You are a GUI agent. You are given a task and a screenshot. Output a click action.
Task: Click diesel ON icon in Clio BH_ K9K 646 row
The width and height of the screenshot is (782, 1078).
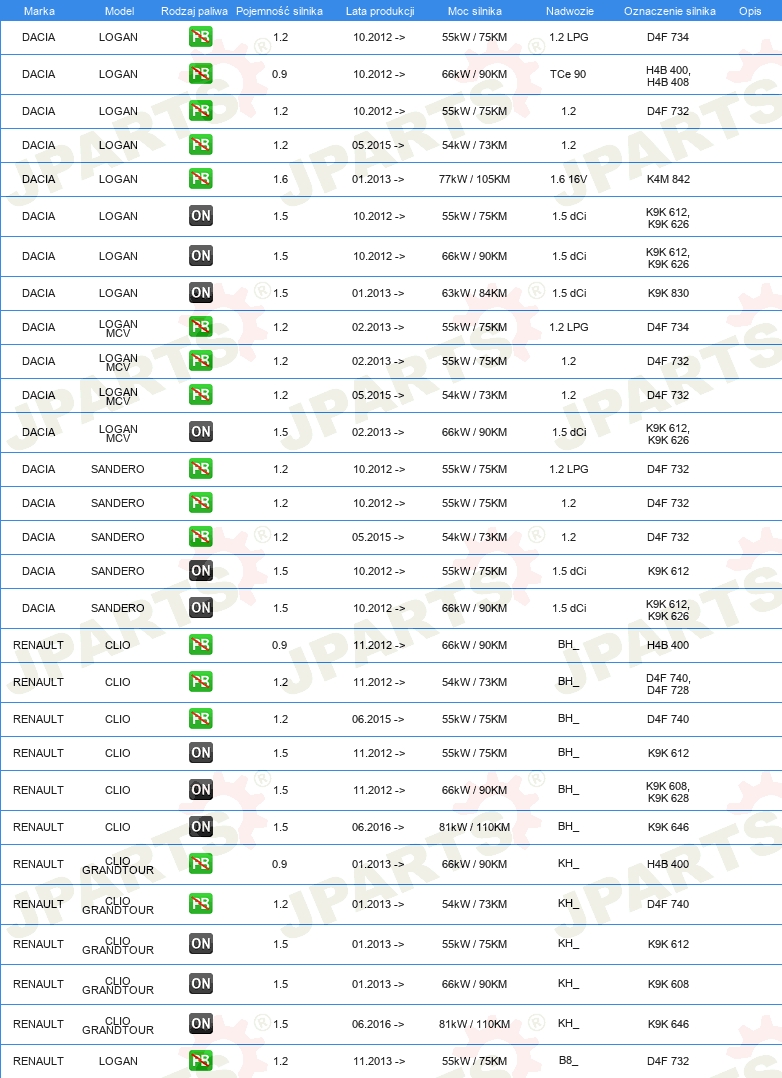pos(201,827)
